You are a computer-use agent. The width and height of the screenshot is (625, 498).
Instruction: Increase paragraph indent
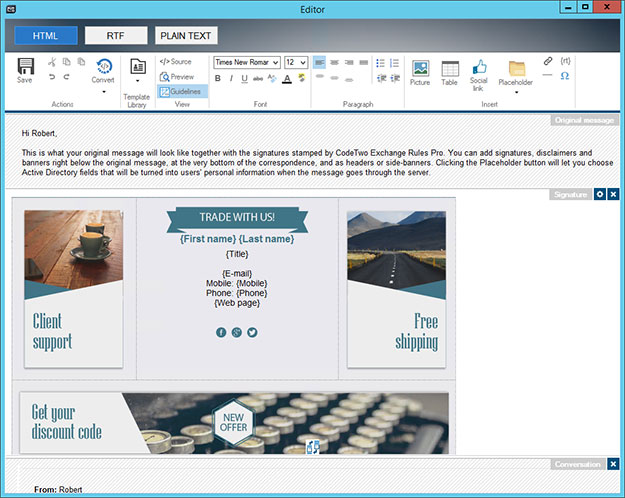[x=395, y=78]
